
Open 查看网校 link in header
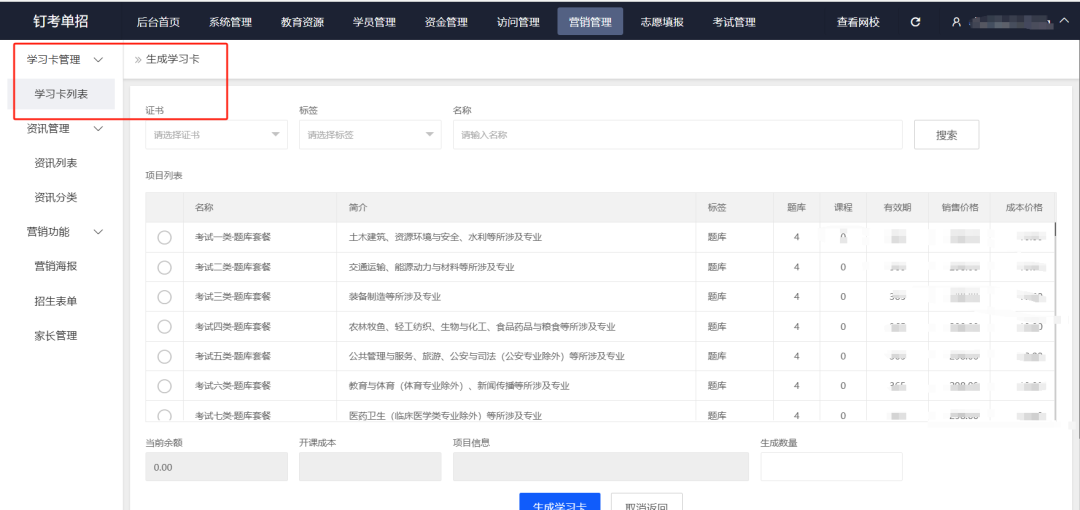pyautogui.click(x=858, y=22)
